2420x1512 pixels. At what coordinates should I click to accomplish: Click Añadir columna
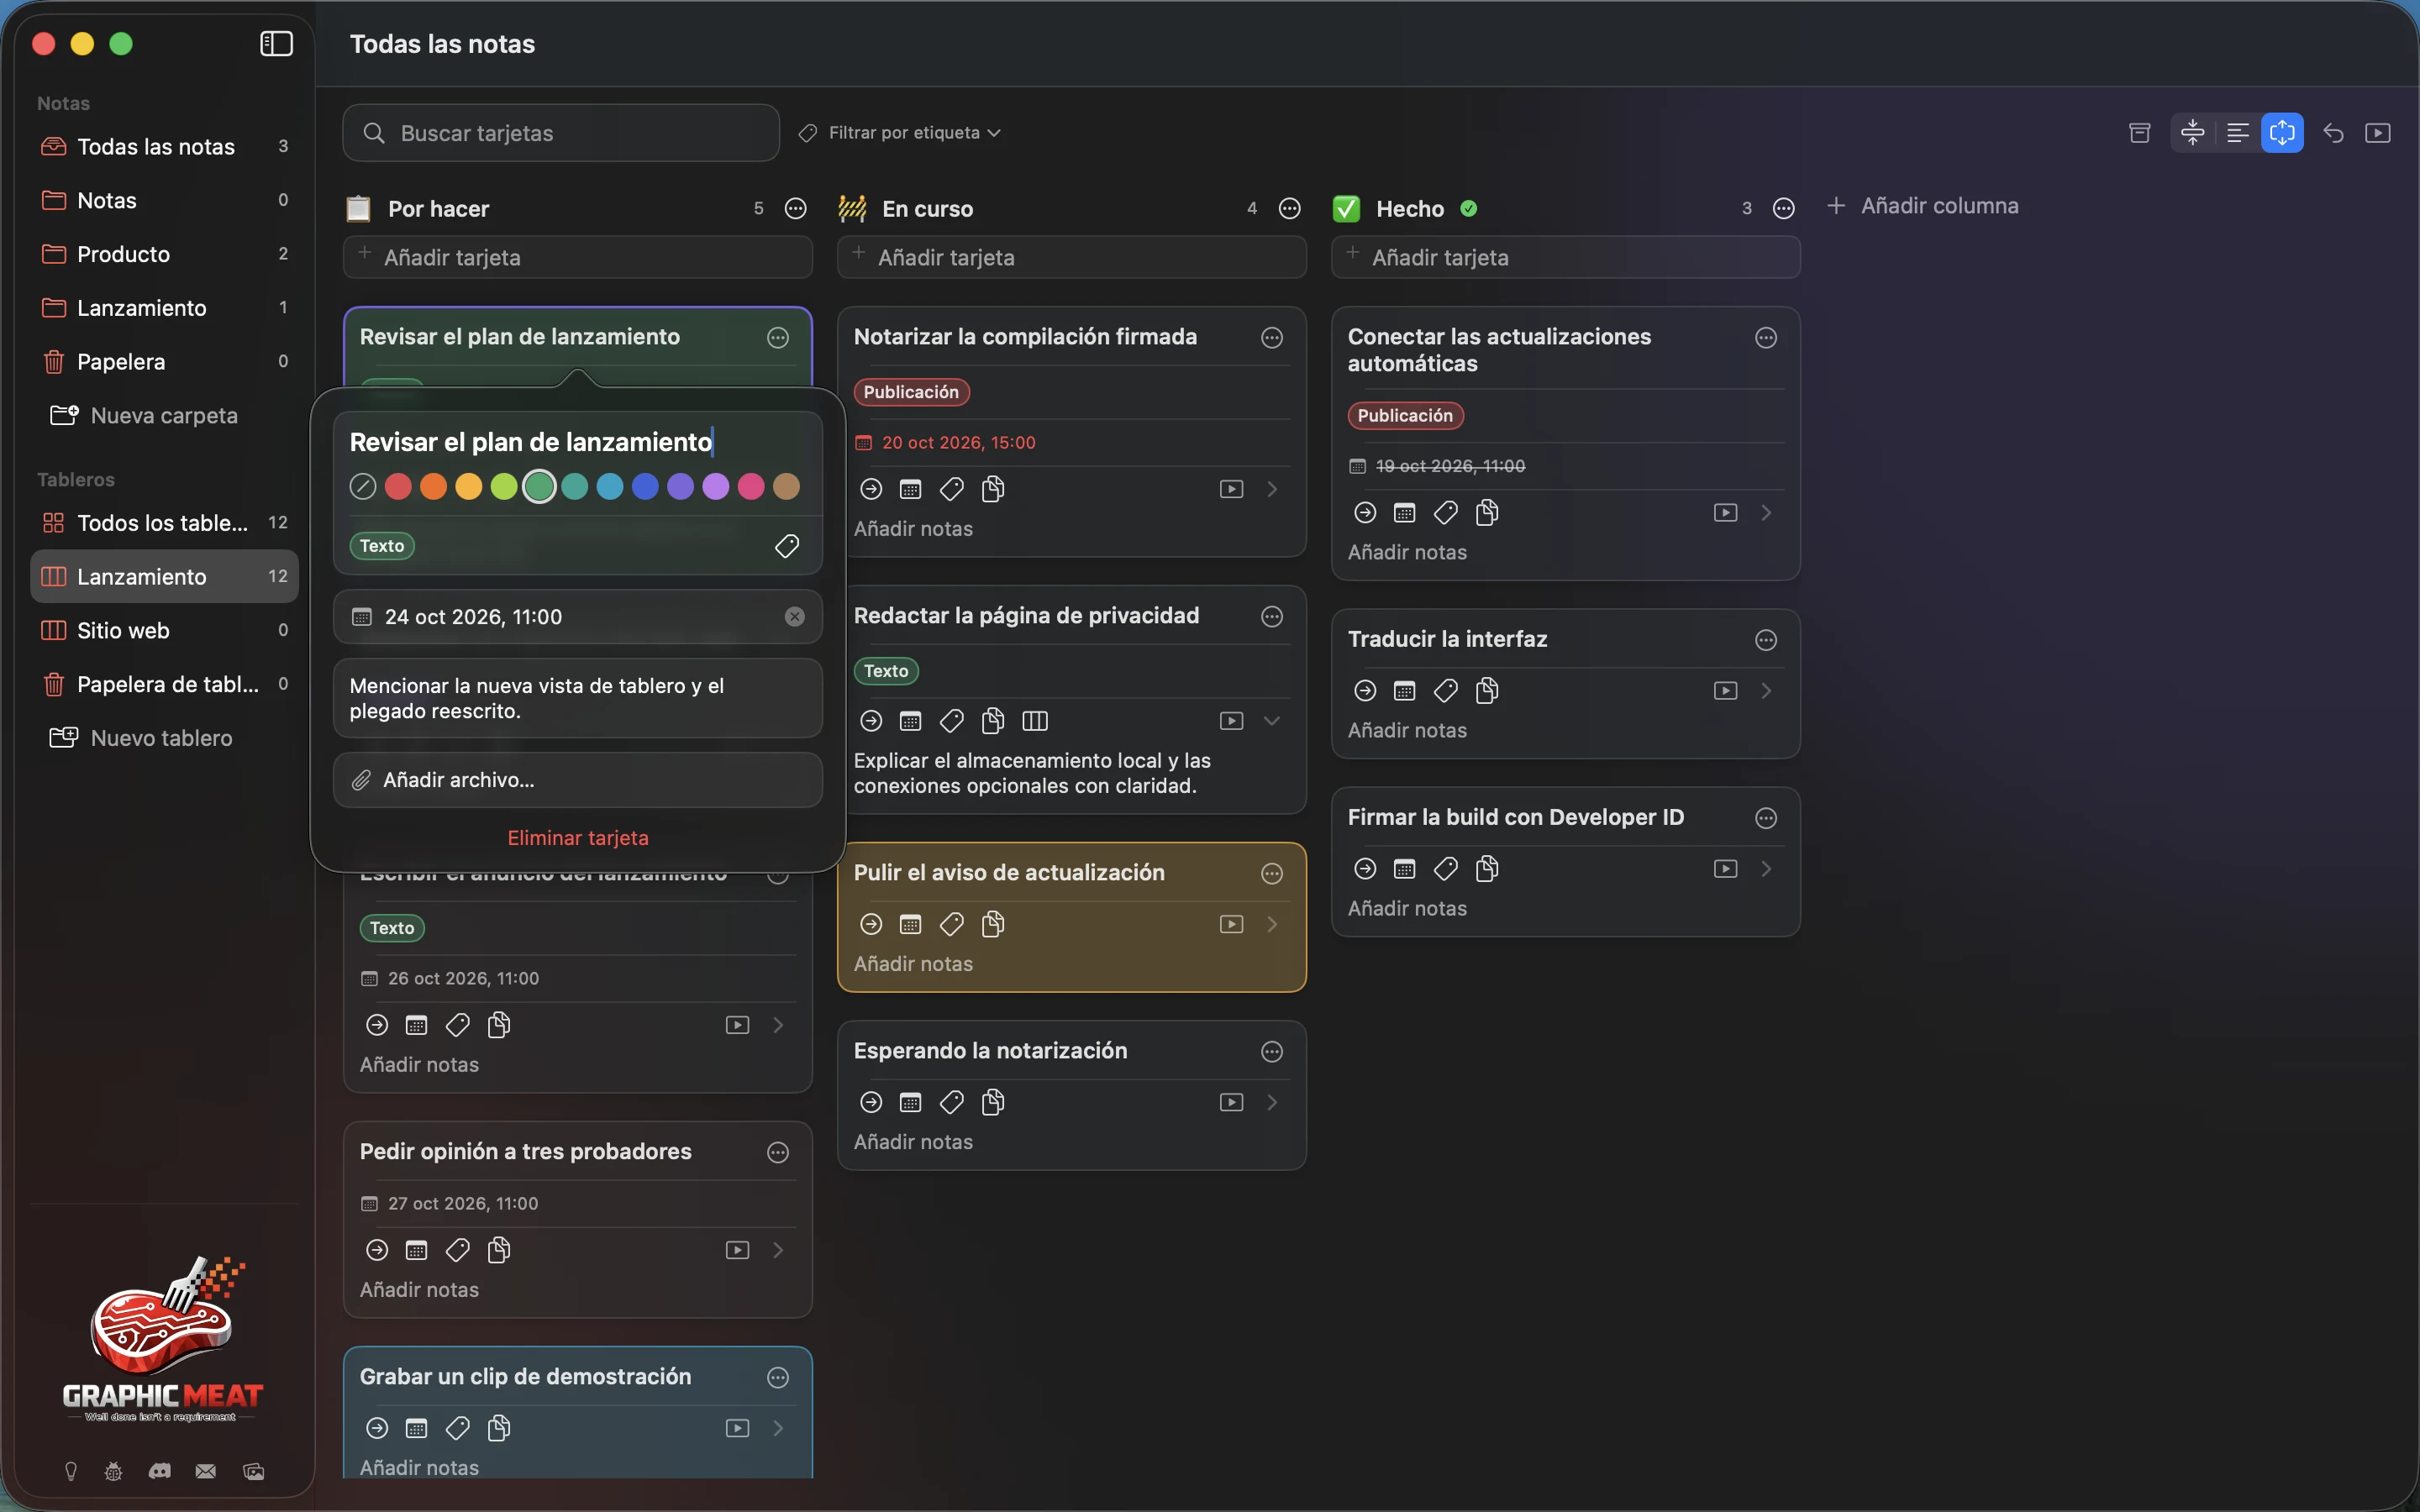coord(1922,206)
